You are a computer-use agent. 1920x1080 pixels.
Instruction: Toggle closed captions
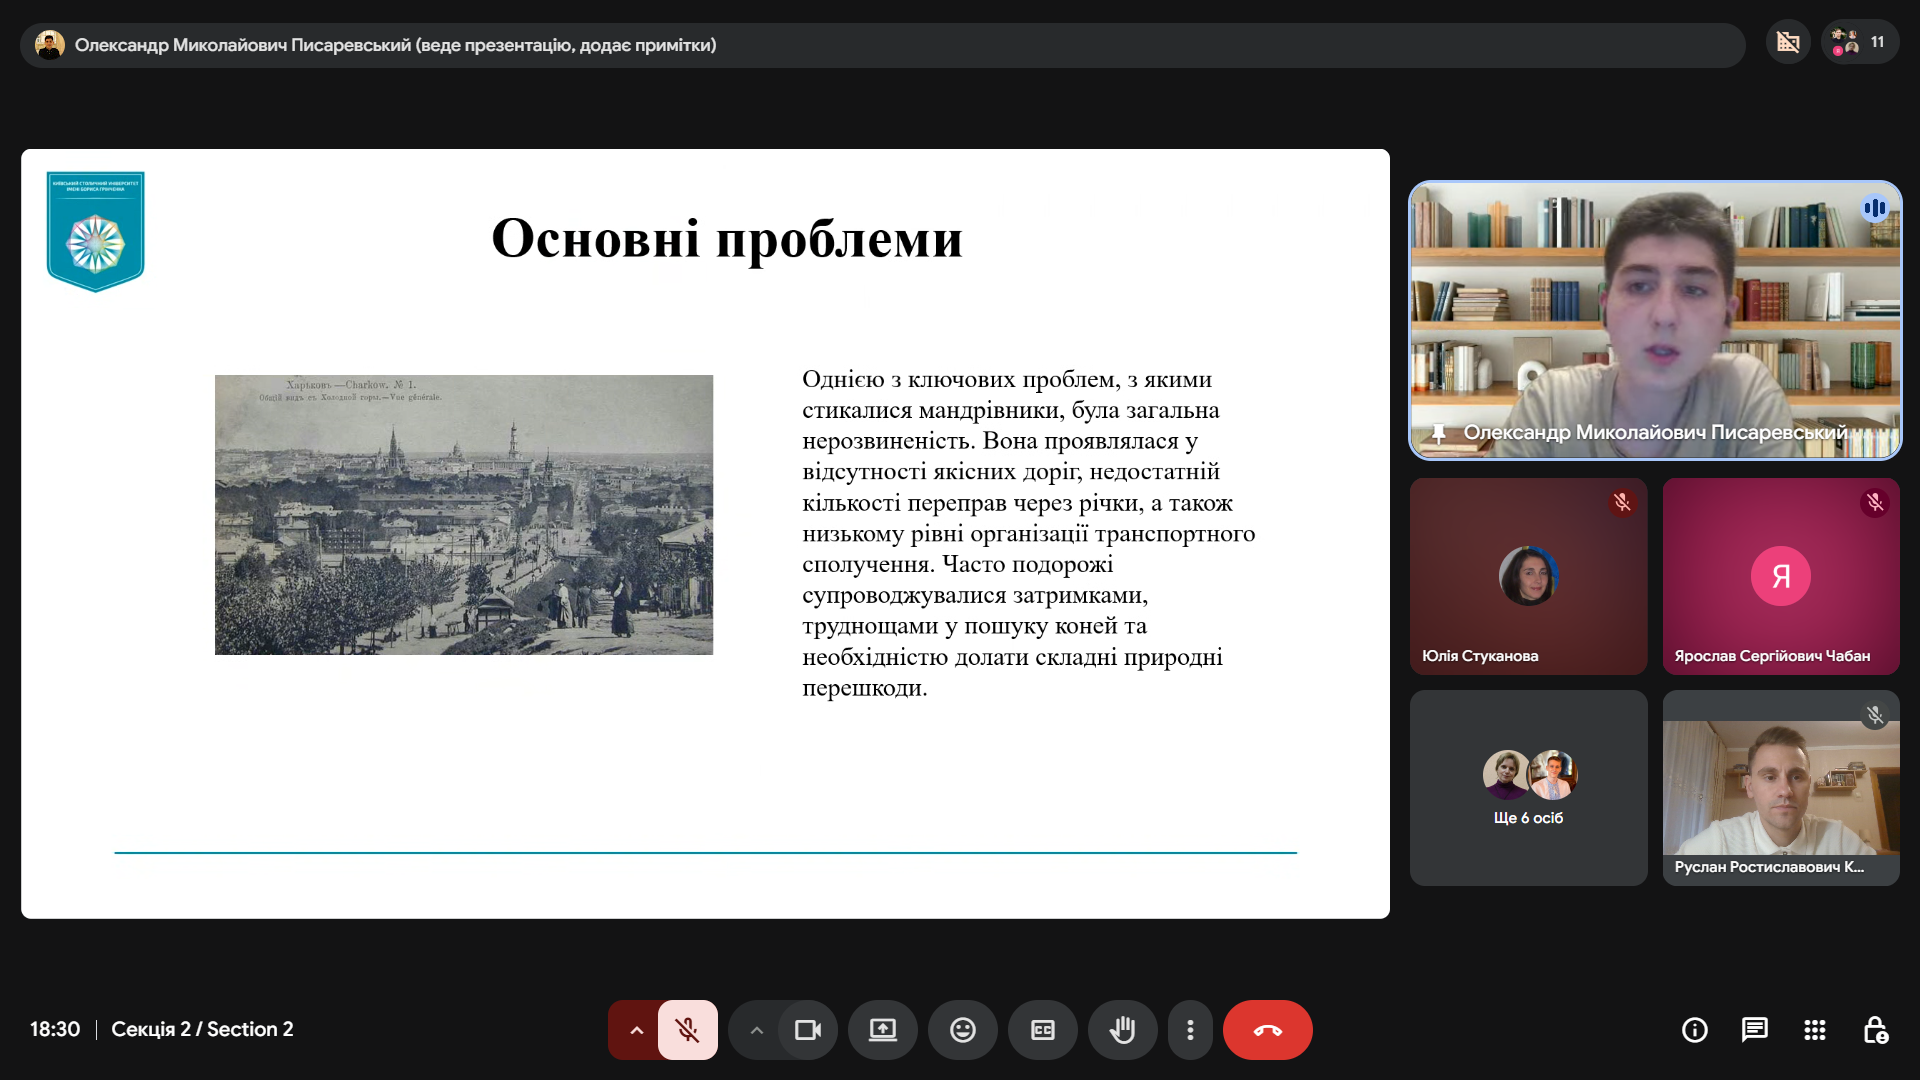tap(1043, 1030)
